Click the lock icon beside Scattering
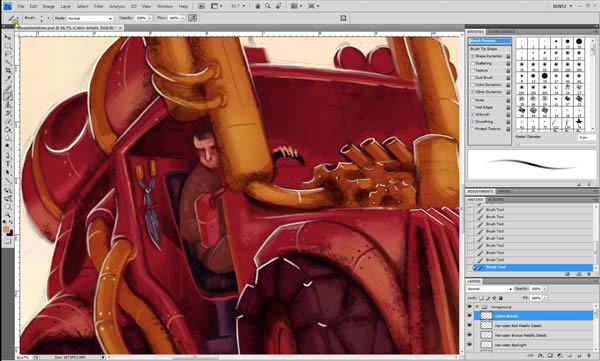 (508, 64)
